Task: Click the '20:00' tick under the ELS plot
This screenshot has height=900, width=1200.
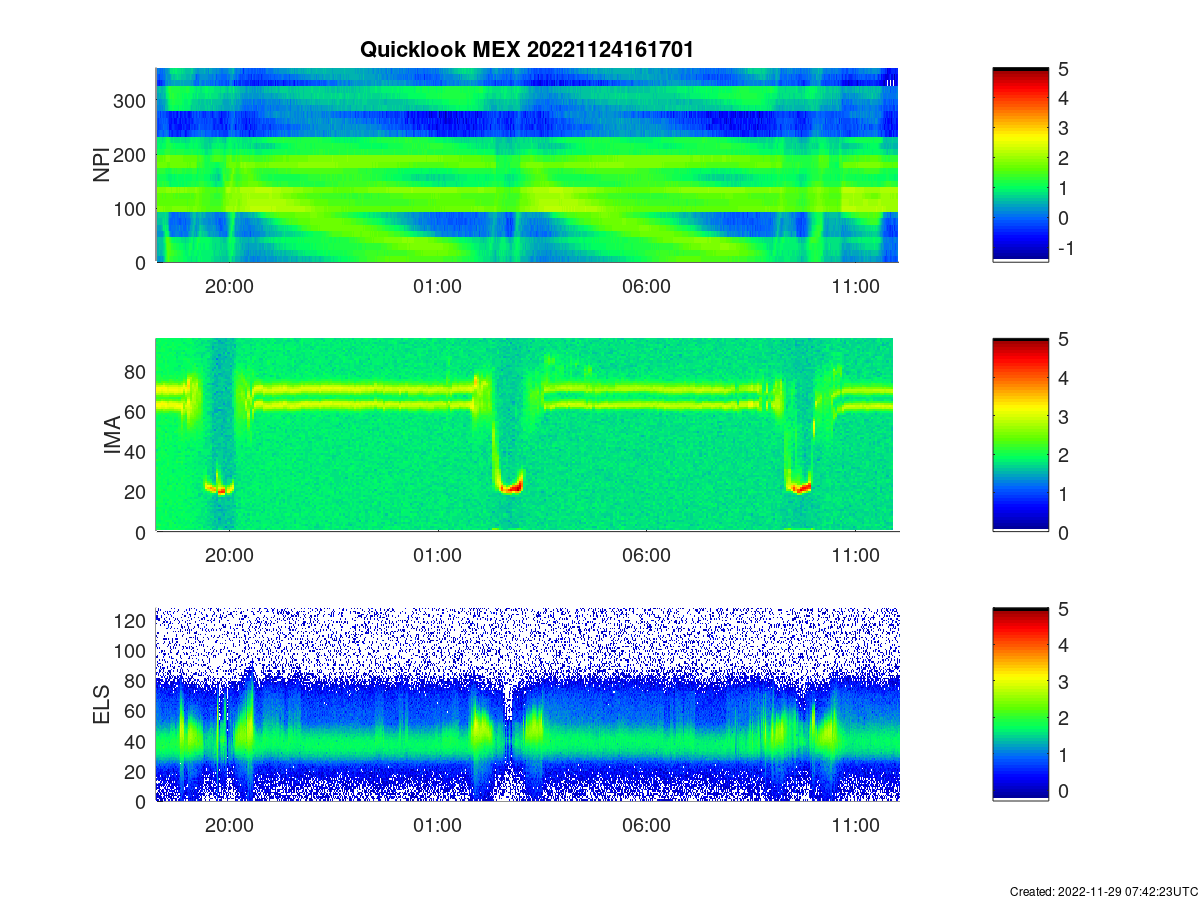Action: coord(229,826)
